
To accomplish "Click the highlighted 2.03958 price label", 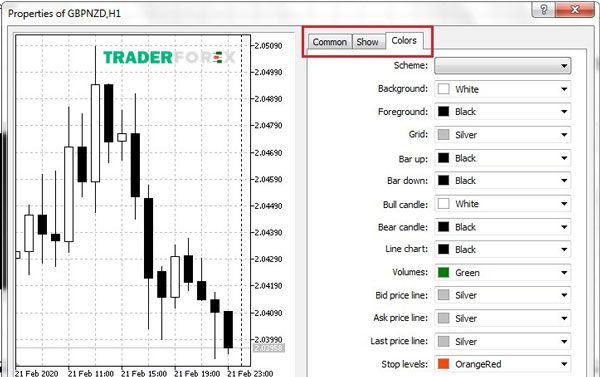I will click(269, 348).
